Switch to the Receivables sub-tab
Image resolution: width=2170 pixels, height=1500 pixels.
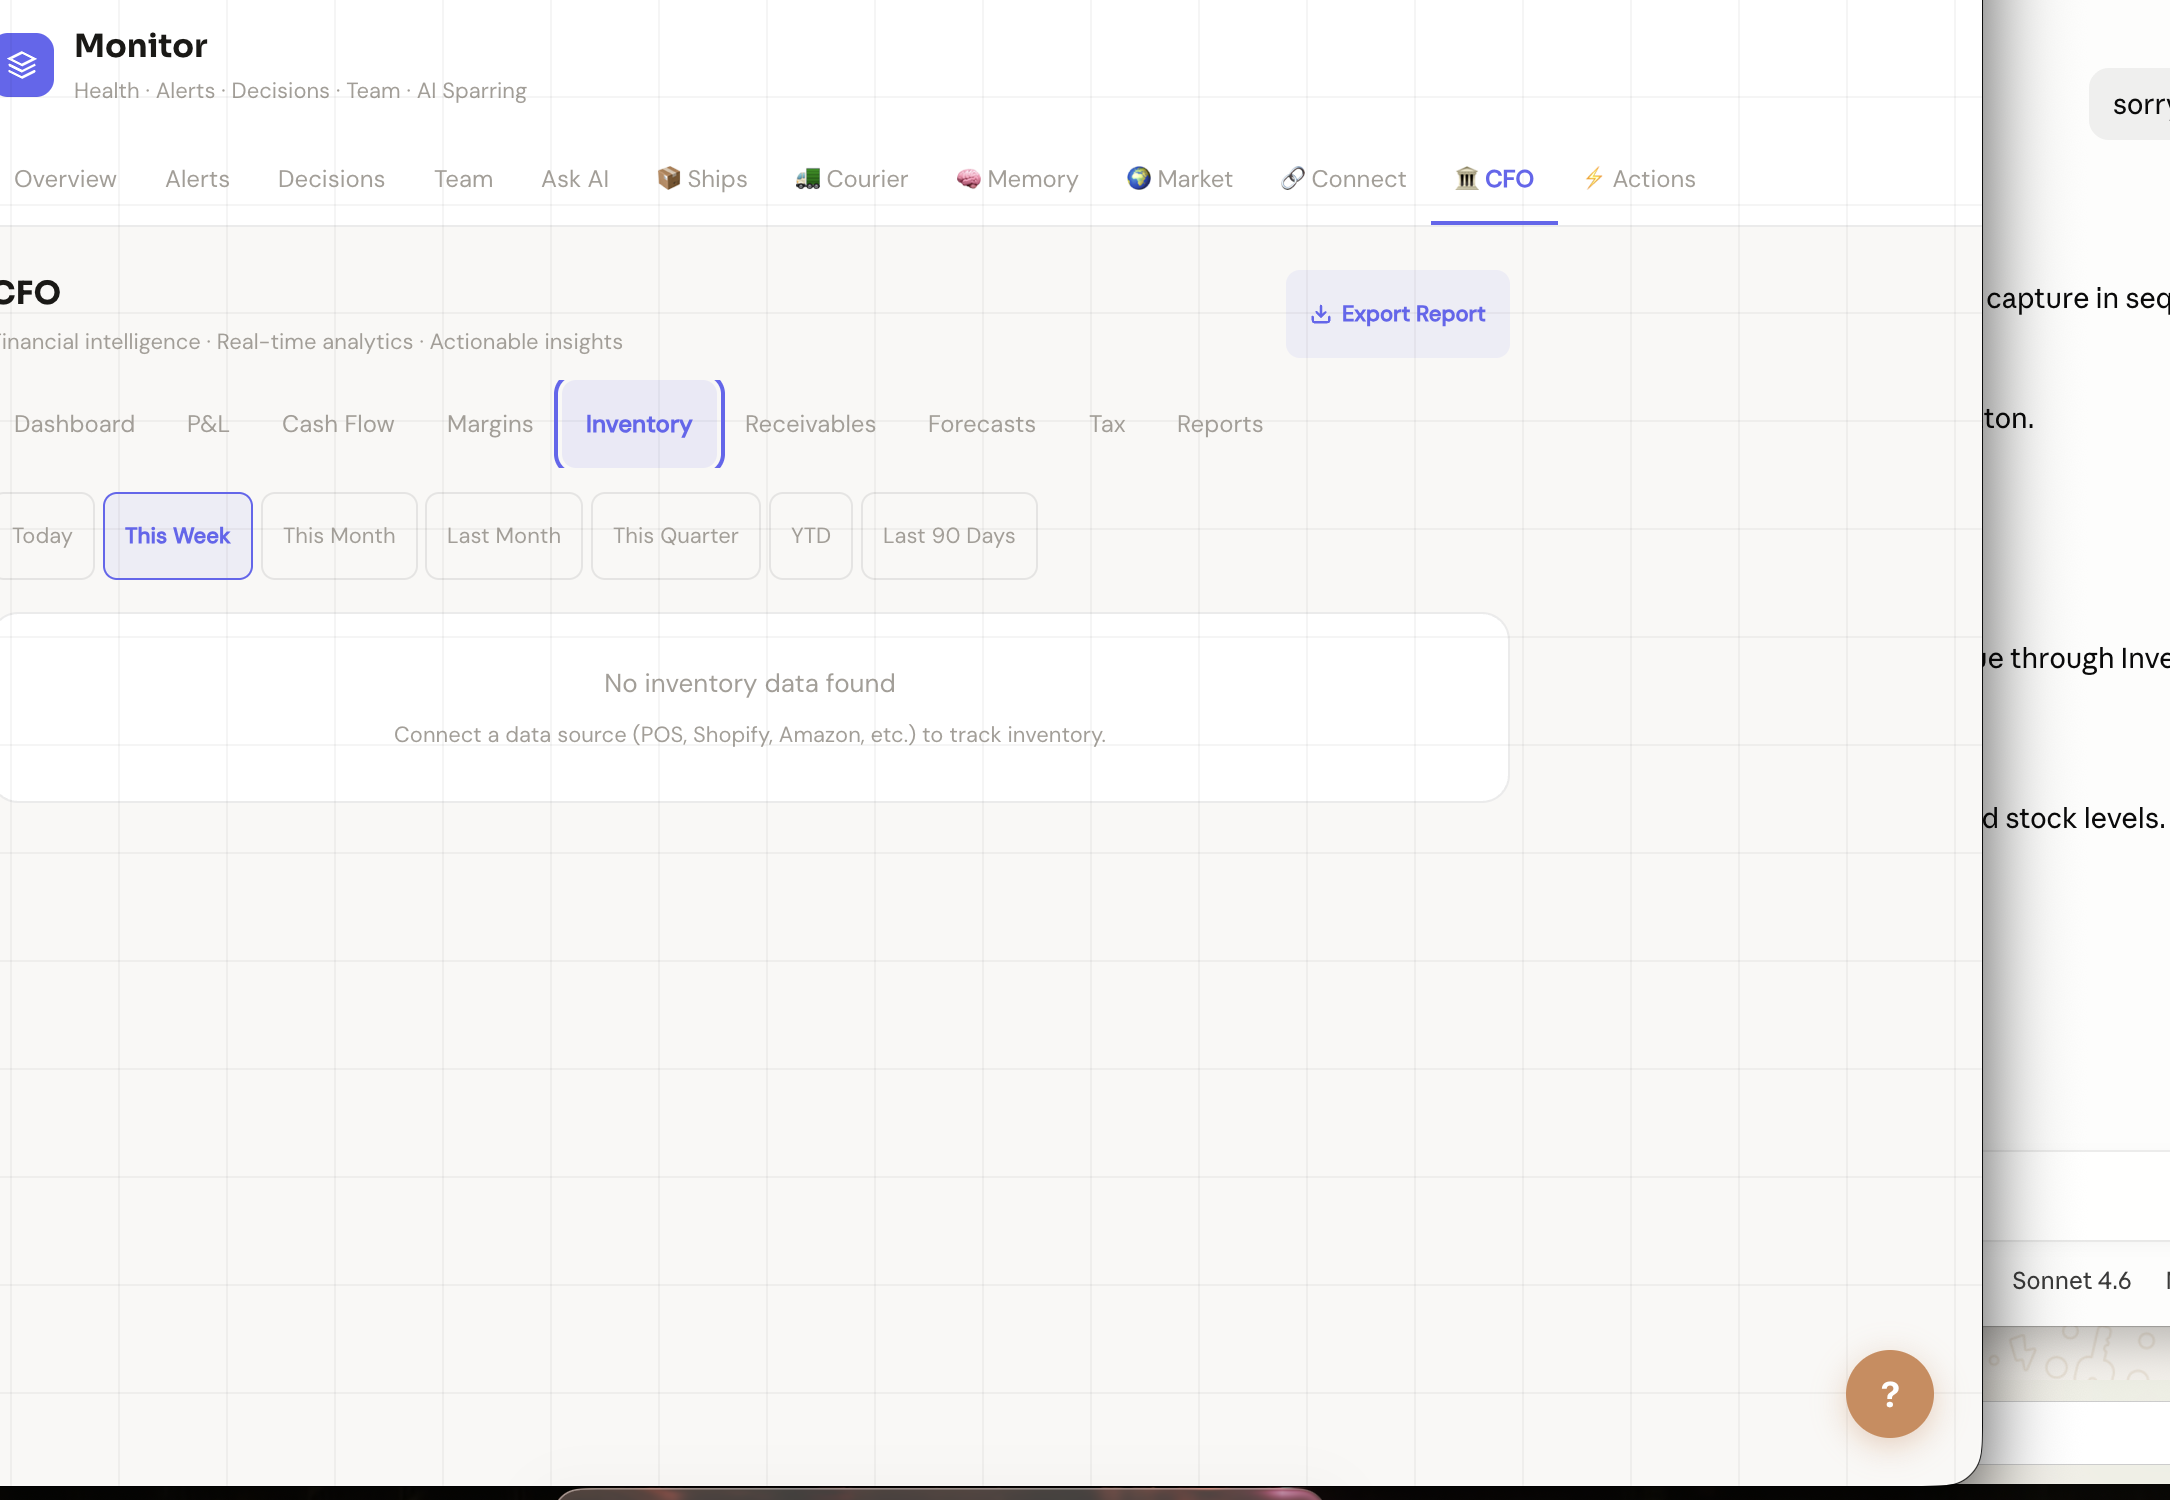coord(810,424)
